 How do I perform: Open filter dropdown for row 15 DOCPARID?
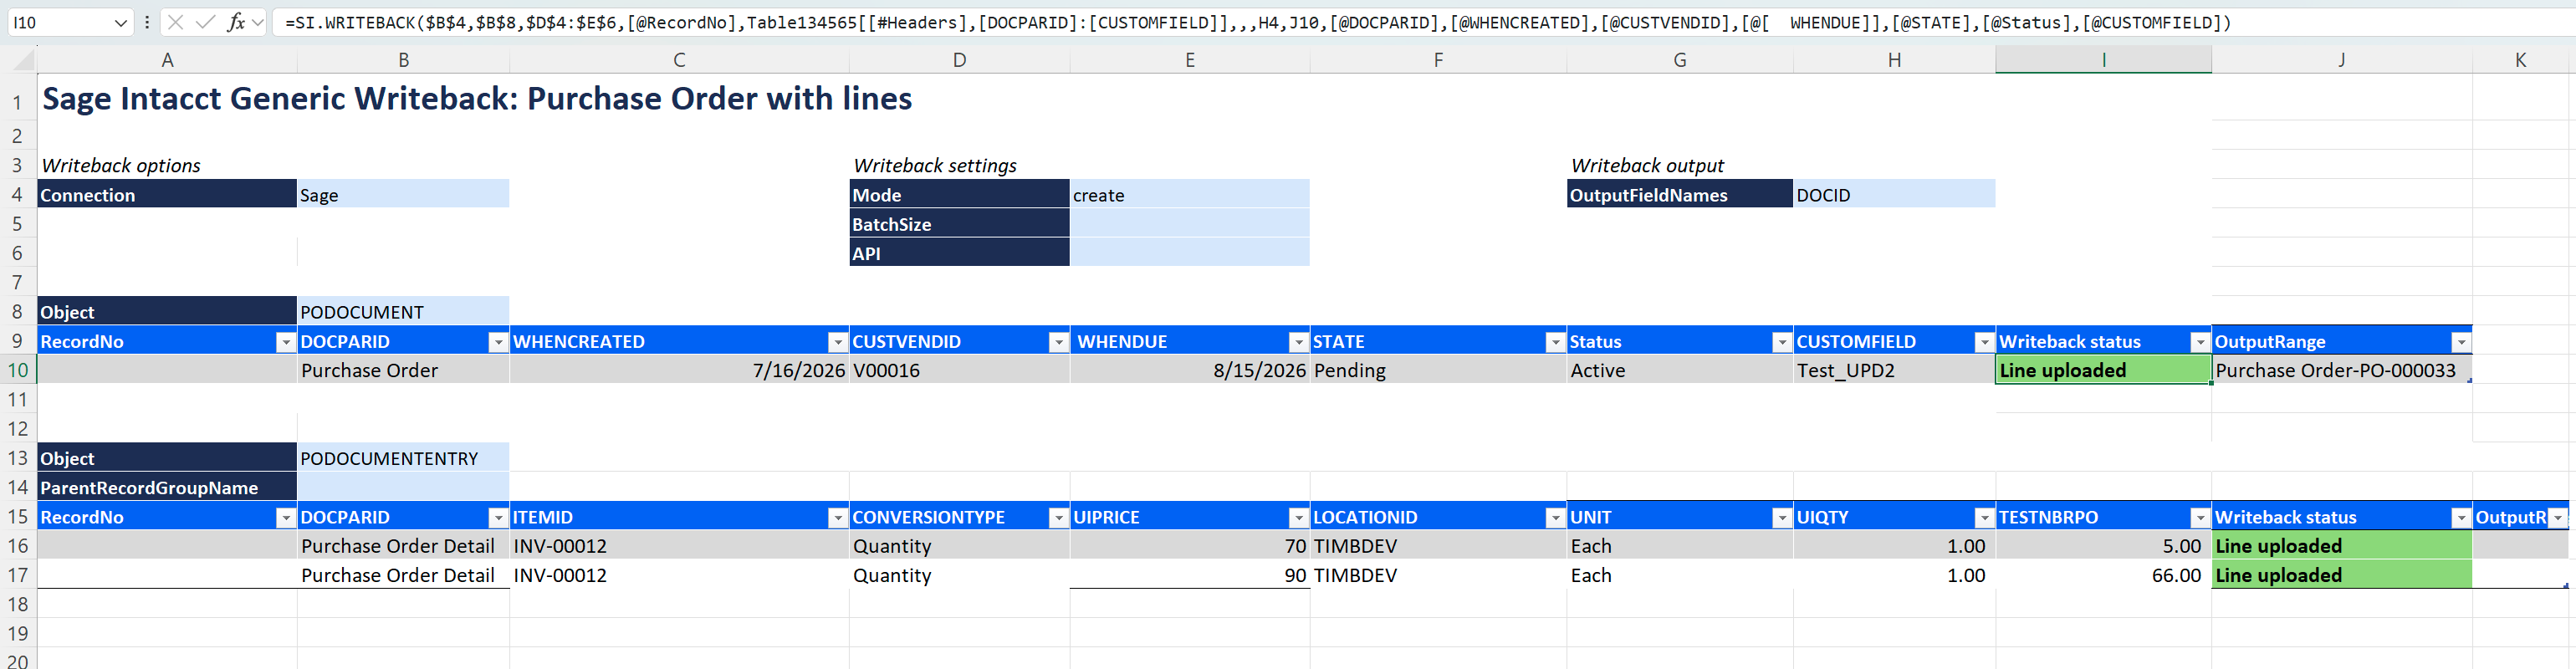pyautogui.click(x=498, y=517)
